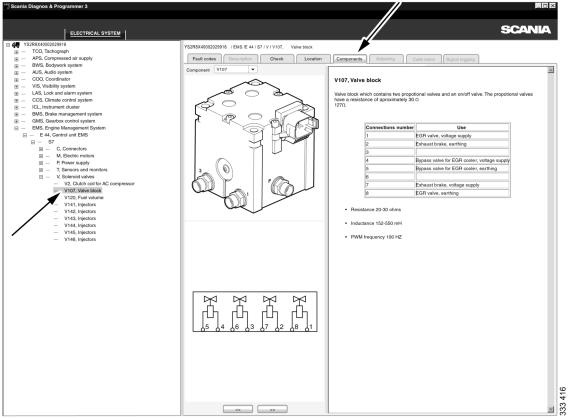Select E 44, Control unit EMS item
Screen dimensions: 568x418
coord(64,135)
